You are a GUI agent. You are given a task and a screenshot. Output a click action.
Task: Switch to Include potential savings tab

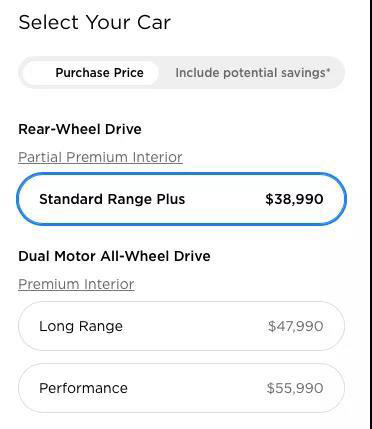[x=252, y=73]
